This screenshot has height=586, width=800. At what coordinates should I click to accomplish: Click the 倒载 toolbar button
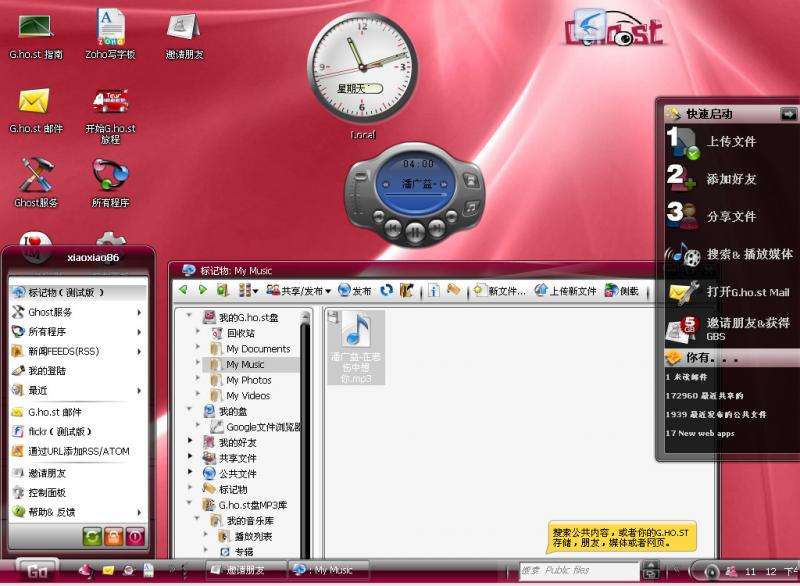click(x=621, y=291)
